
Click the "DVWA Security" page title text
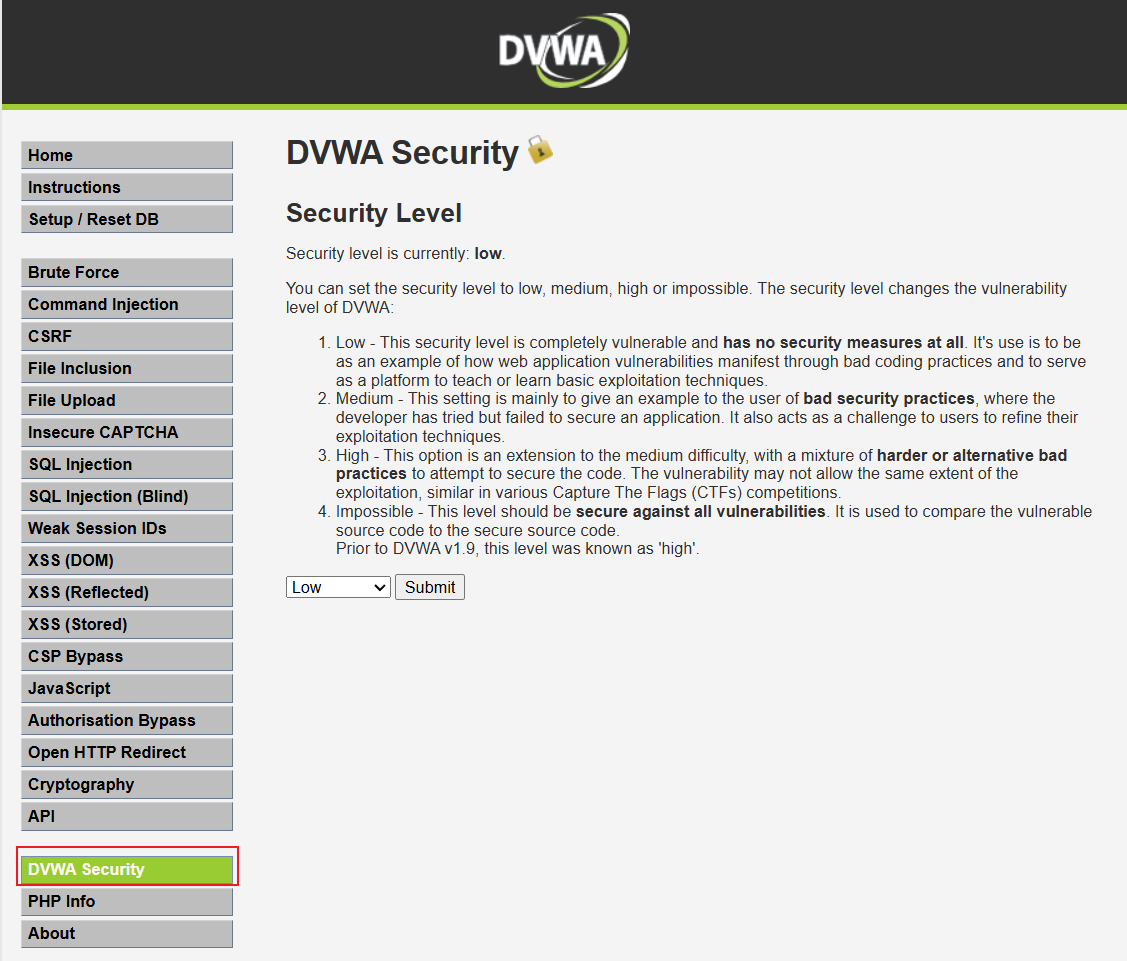click(x=402, y=152)
